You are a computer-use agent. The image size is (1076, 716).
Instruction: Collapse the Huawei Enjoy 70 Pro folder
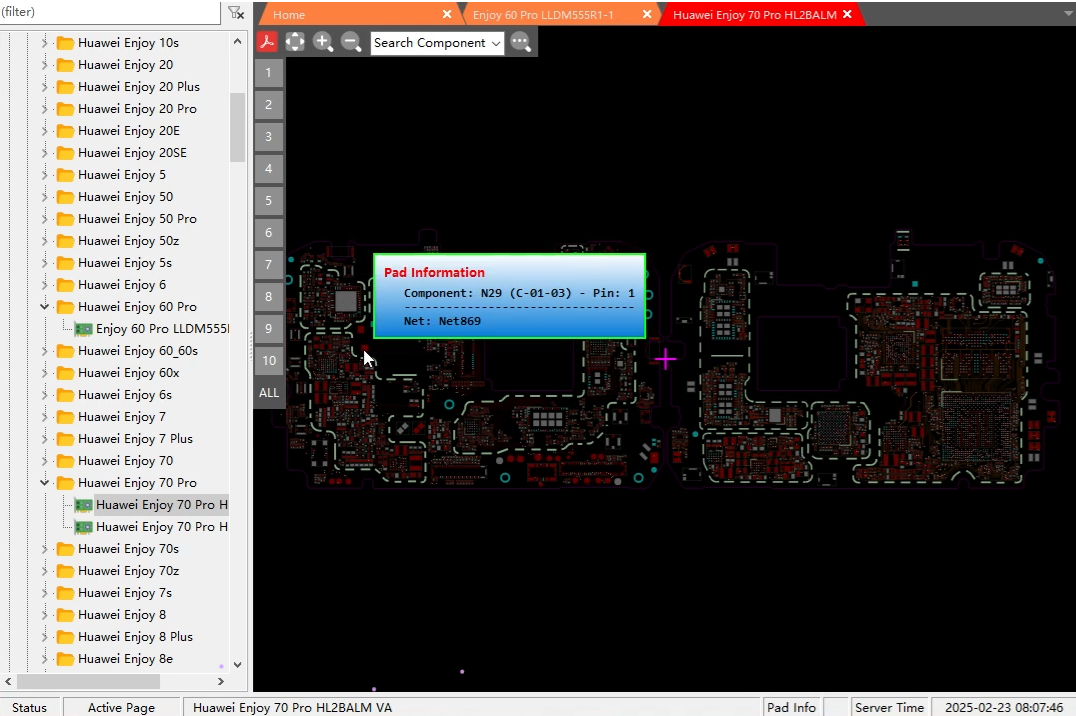44,483
